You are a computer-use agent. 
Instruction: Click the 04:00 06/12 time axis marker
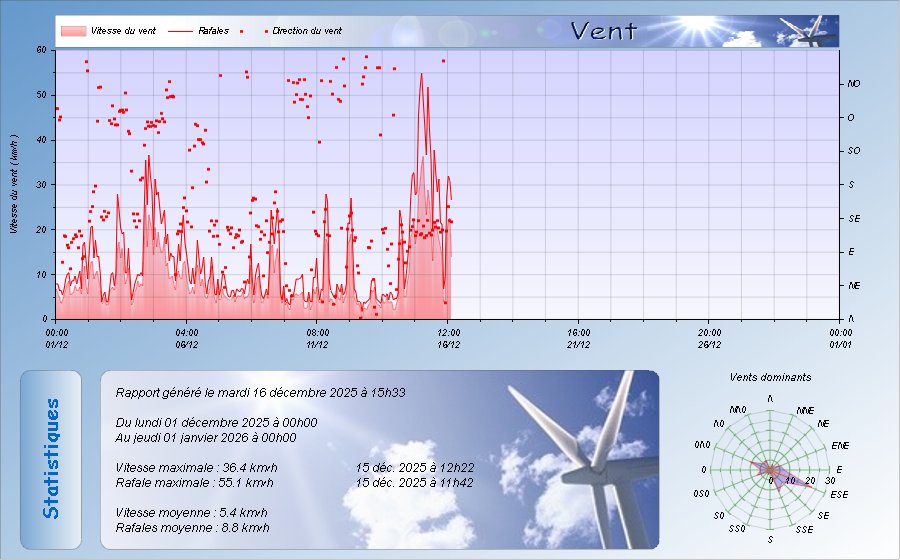[187, 338]
